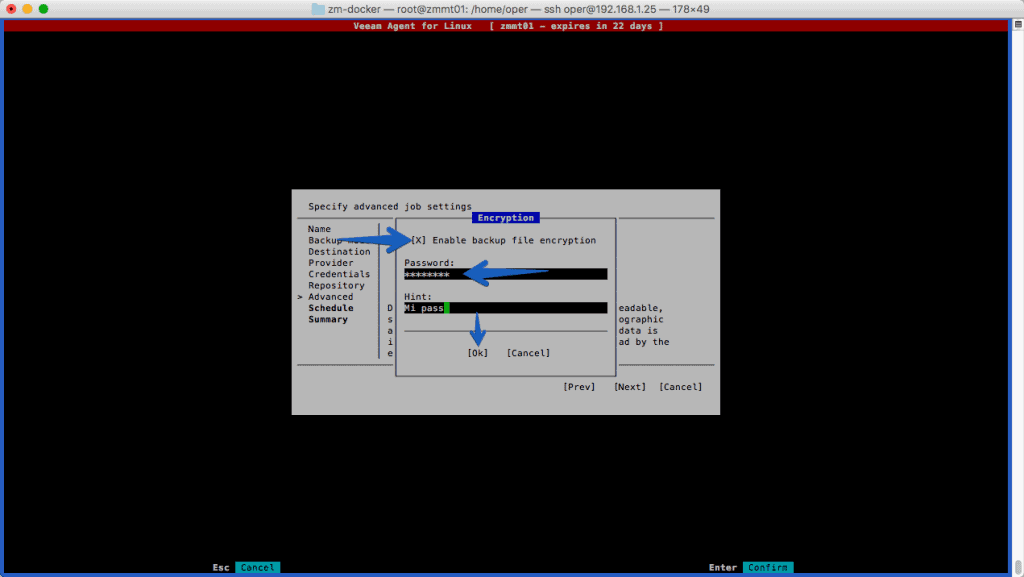Focus the Hint input field
This screenshot has width=1024, height=577.
[505, 308]
